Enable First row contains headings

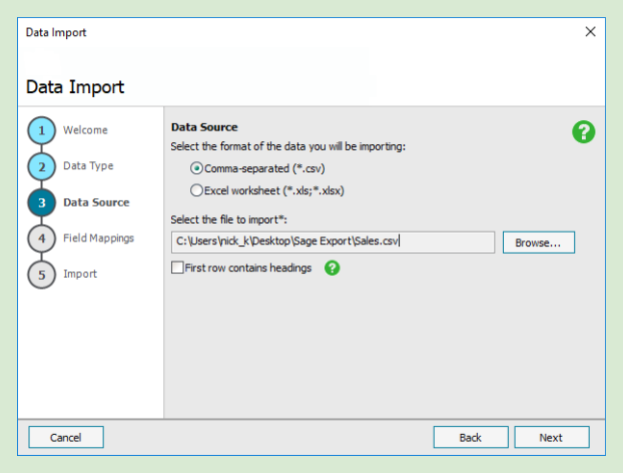[x=178, y=268]
